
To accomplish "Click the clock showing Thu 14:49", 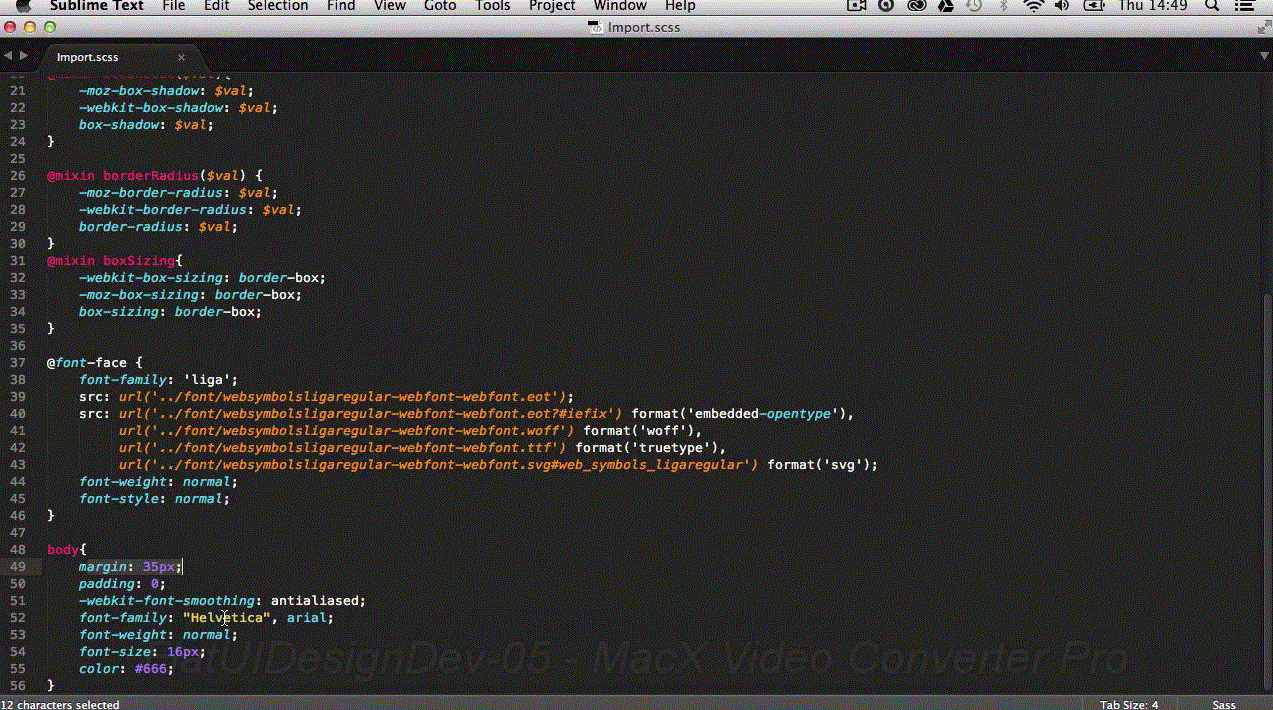I will tap(1153, 6).
